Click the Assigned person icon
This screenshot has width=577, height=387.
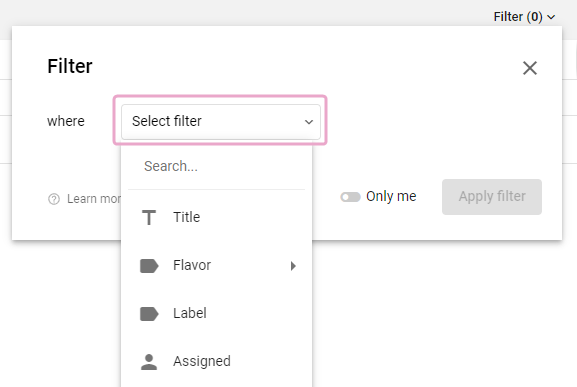[149, 362]
